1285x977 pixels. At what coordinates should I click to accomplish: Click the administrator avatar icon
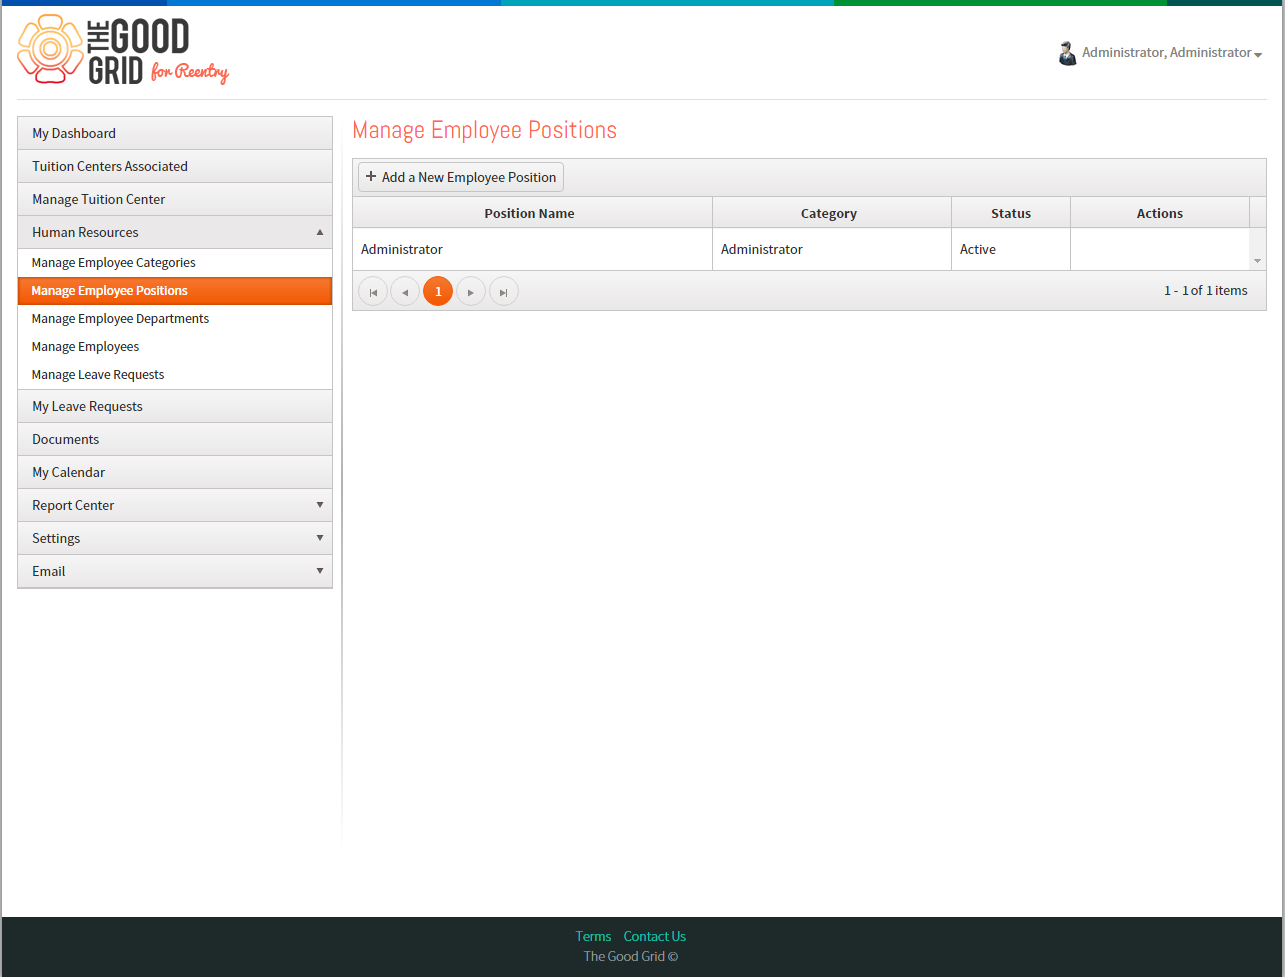click(1067, 53)
